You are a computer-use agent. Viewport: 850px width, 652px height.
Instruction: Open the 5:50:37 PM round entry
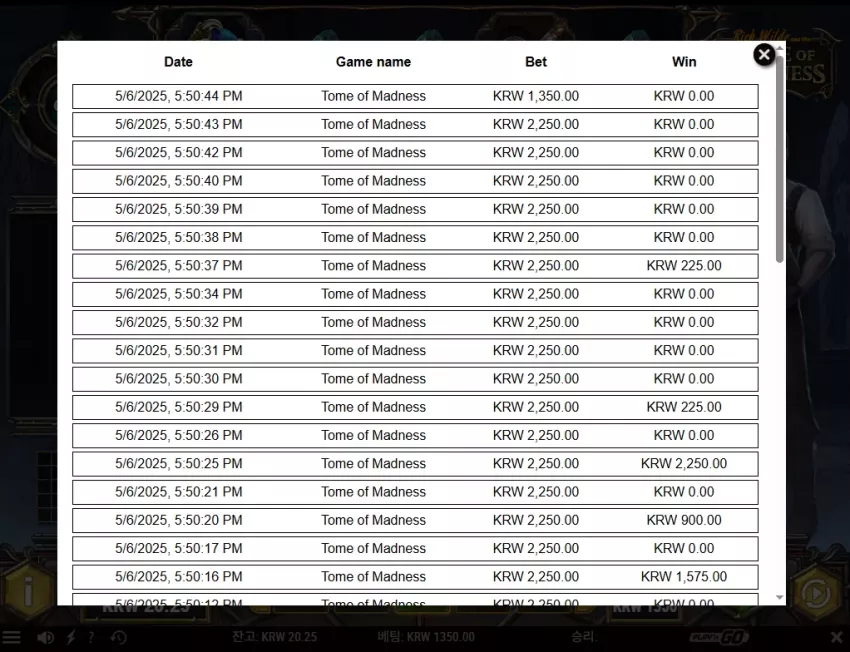point(415,266)
